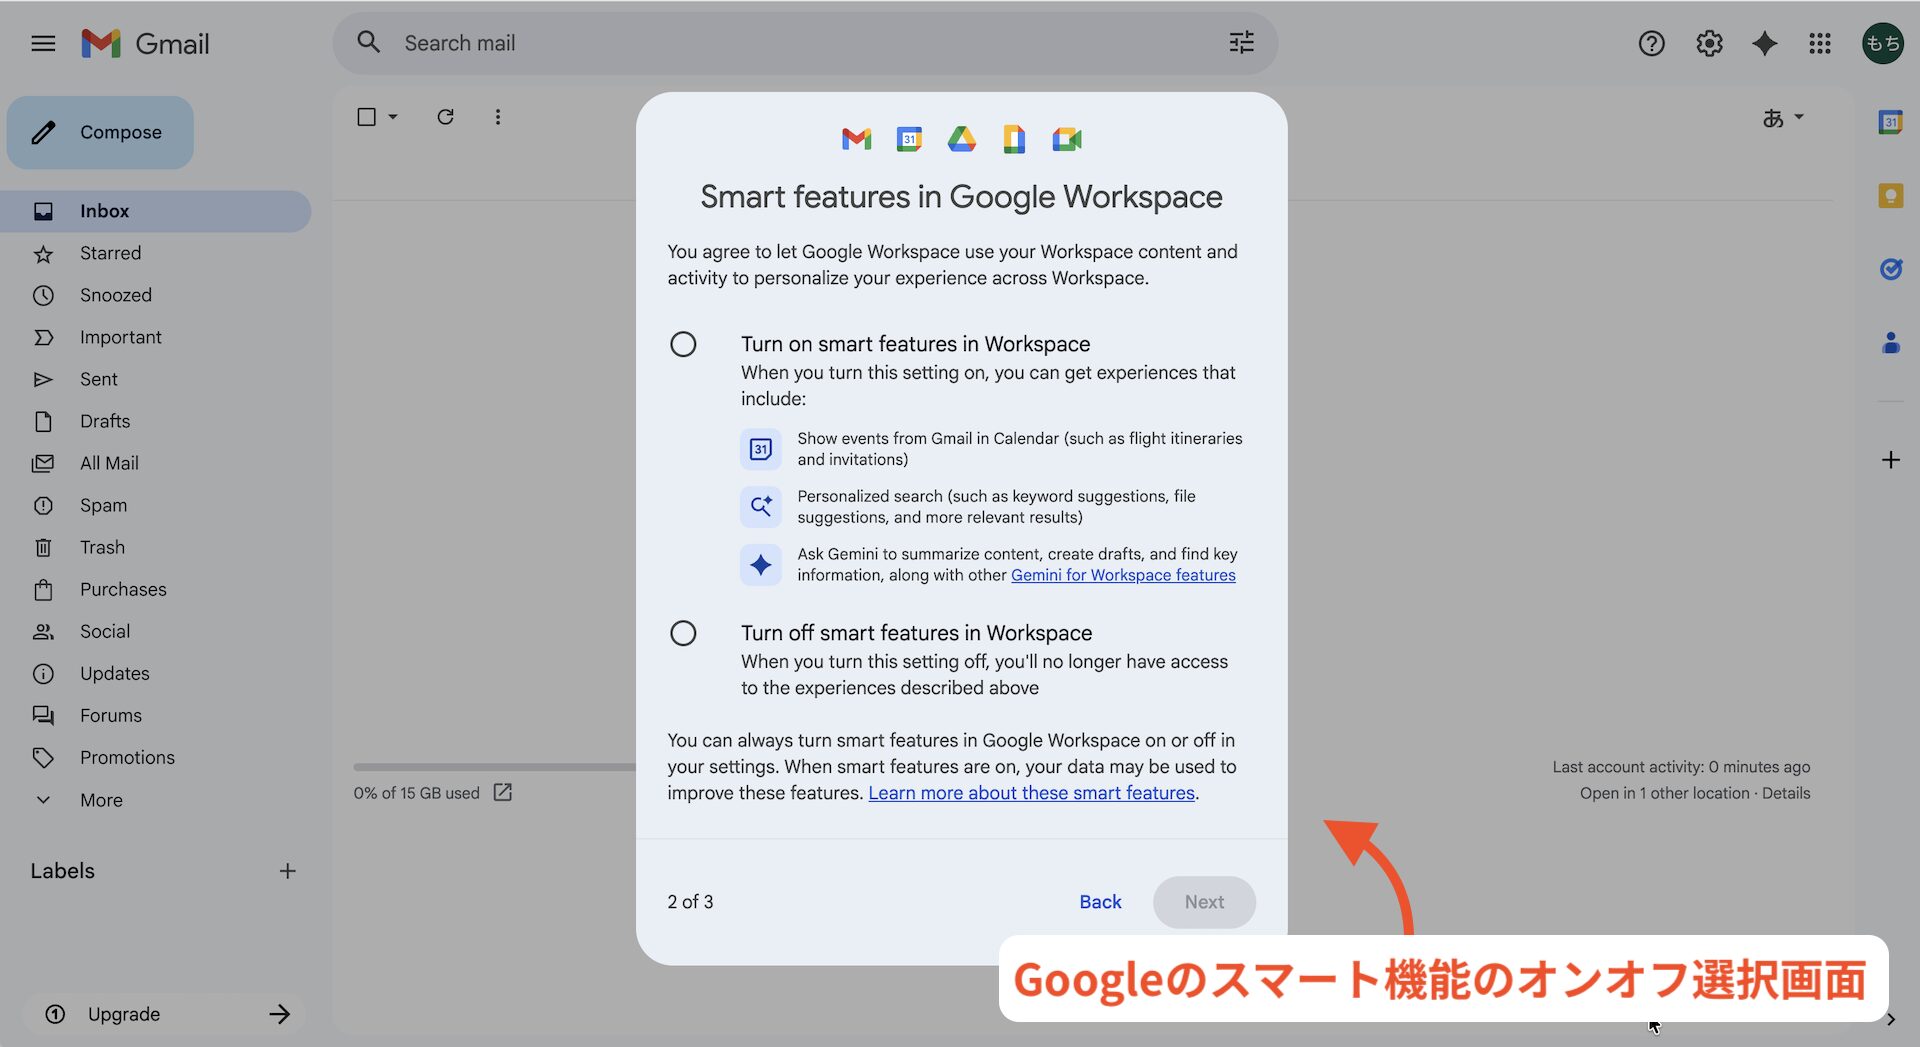Open Google Keep in the side panel
This screenshot has width=1920, height=1047.
tap(1890, 196)
